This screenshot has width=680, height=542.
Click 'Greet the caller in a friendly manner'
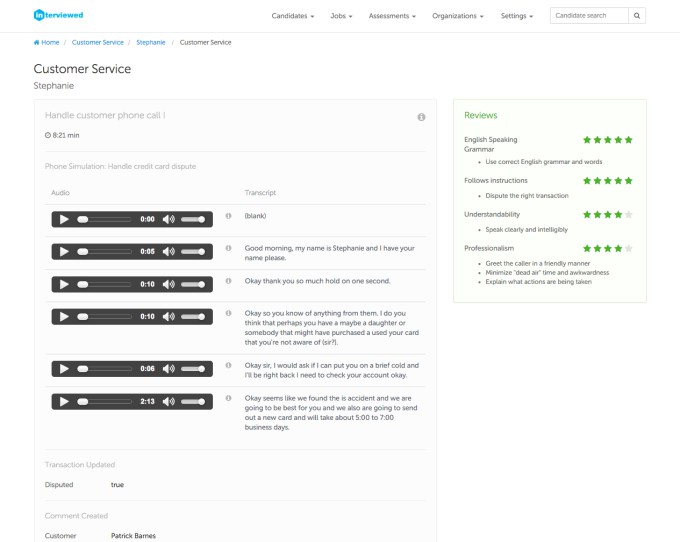pyautogui.click(x=538, y=263)
